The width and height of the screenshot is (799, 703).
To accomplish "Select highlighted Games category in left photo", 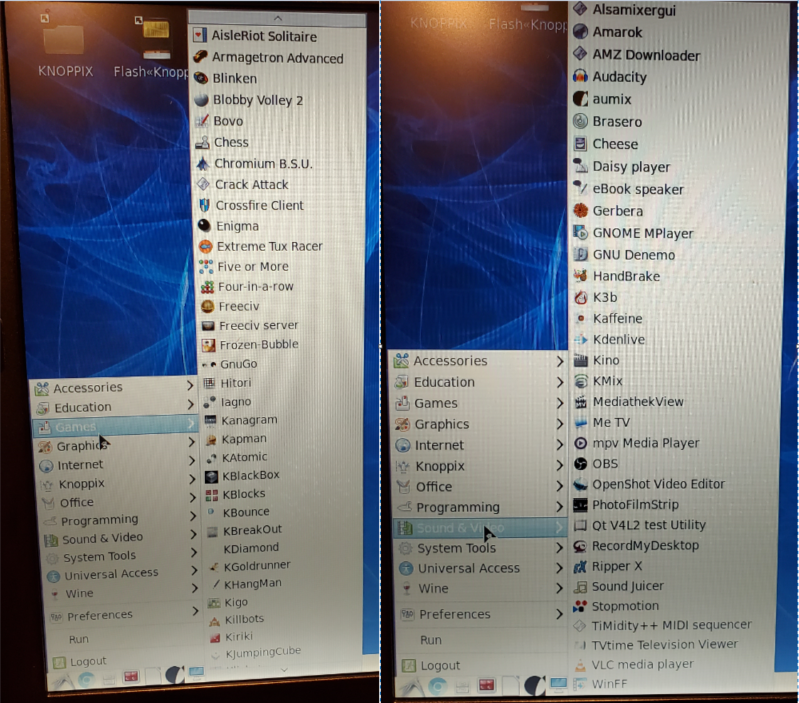I will pos(115,426).
